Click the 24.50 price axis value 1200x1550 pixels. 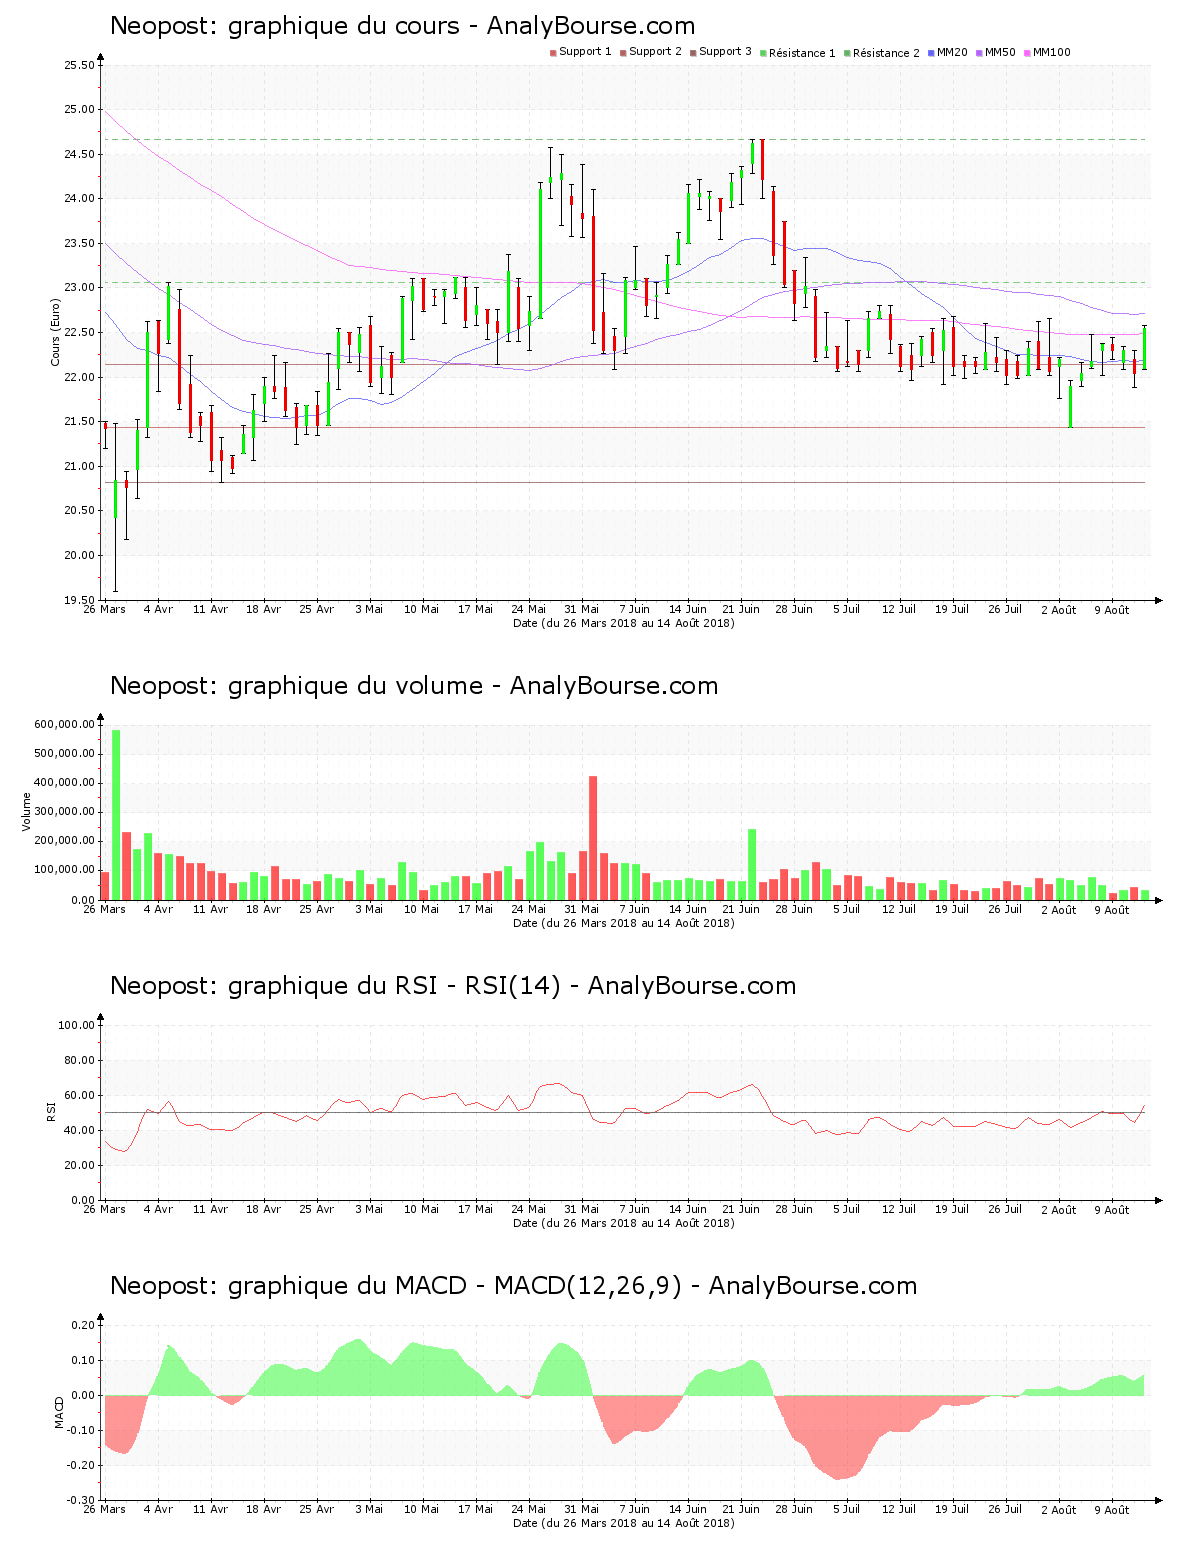point(80,155)
